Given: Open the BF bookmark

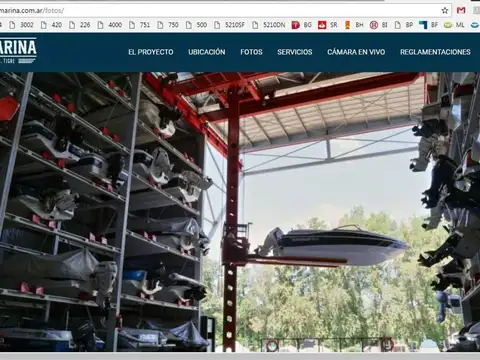Looking at the screenshot, I should (429, 25).
